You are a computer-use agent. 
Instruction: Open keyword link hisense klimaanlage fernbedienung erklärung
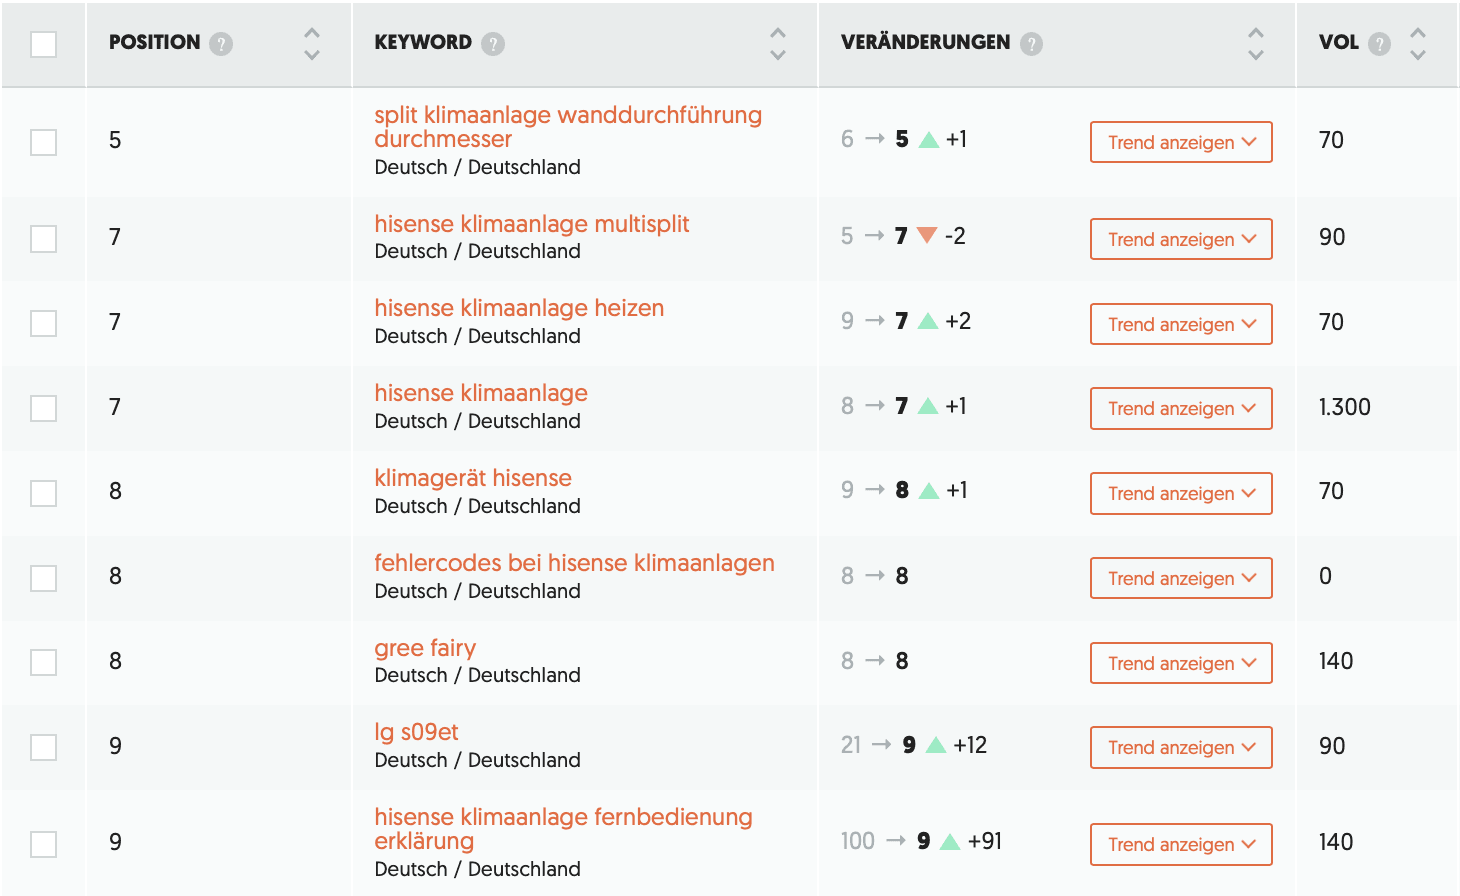tap(563, 829)
